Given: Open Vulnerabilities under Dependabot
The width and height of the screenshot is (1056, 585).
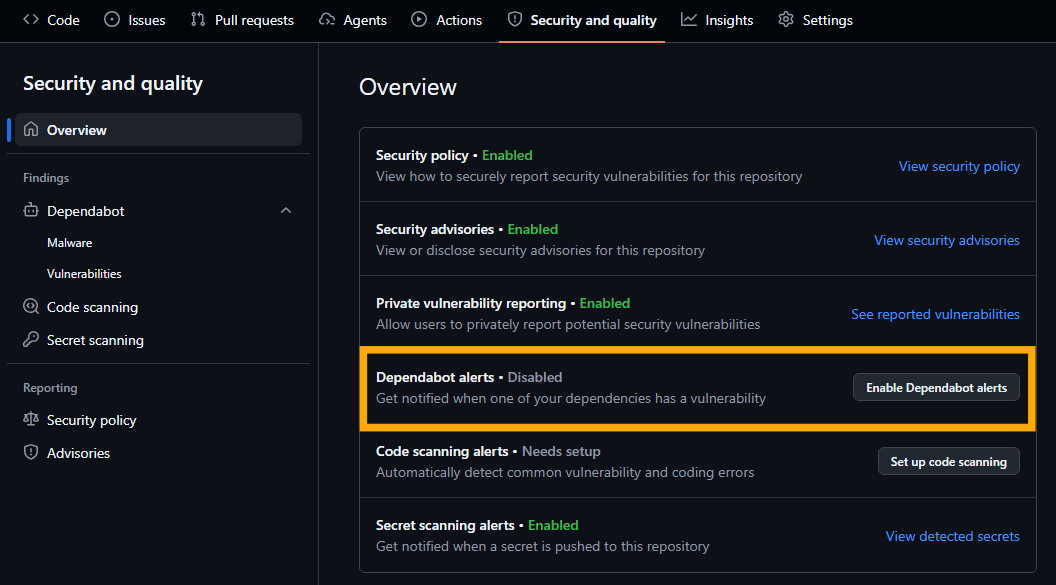Looking at the screenshot, I should click(84, 274).
